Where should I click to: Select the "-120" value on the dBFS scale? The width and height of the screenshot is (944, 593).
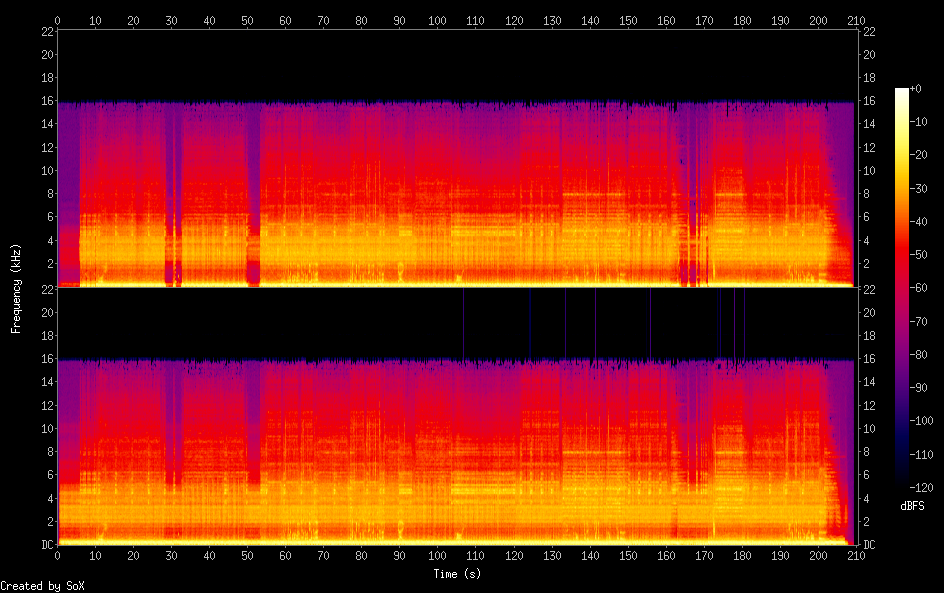(921, 488)
